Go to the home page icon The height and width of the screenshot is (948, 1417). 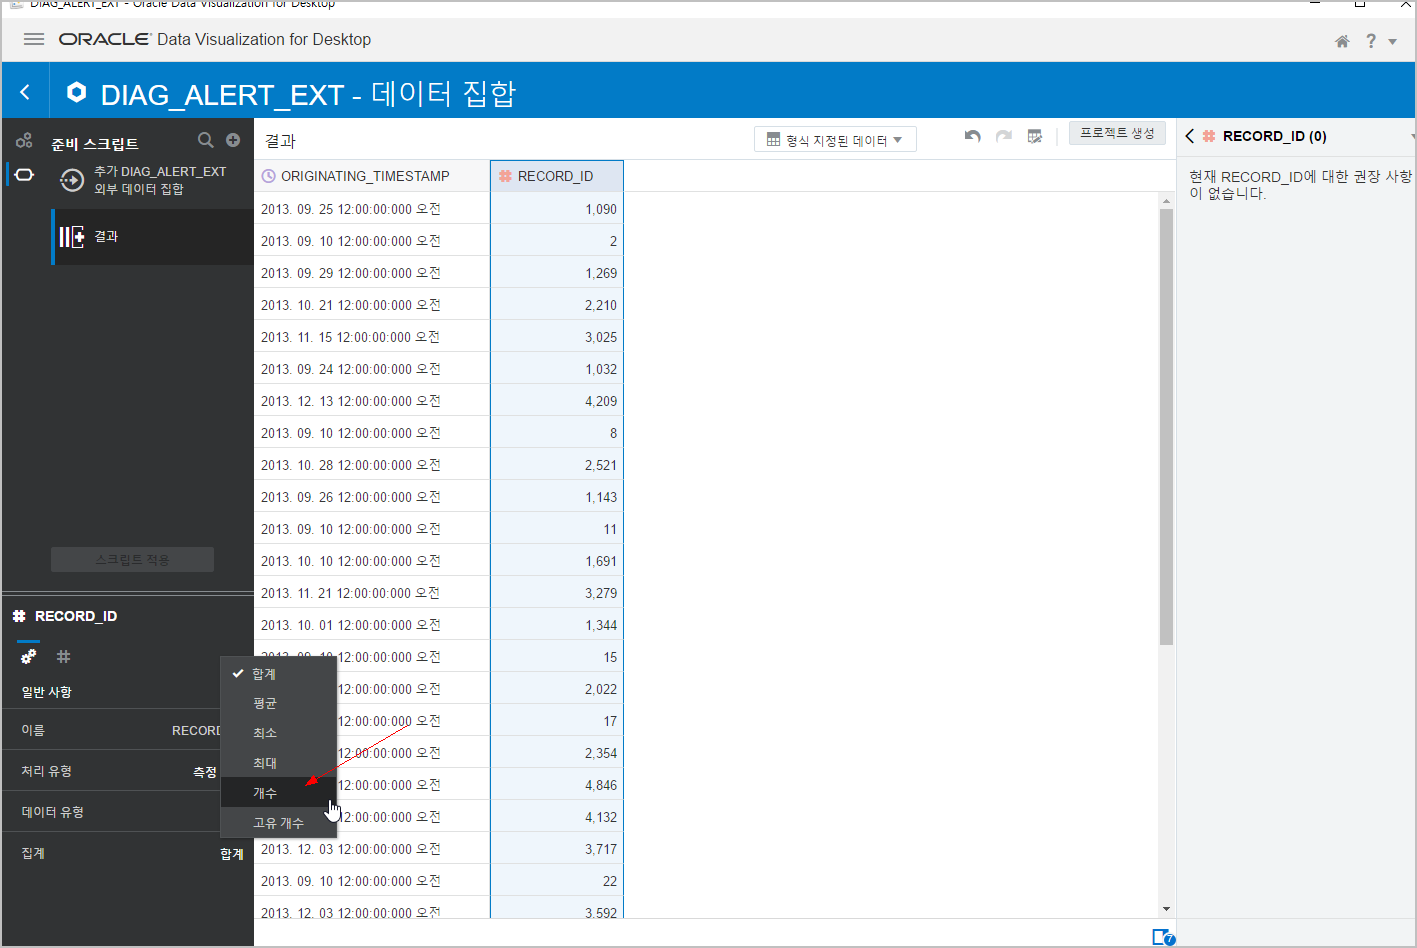1342,41
